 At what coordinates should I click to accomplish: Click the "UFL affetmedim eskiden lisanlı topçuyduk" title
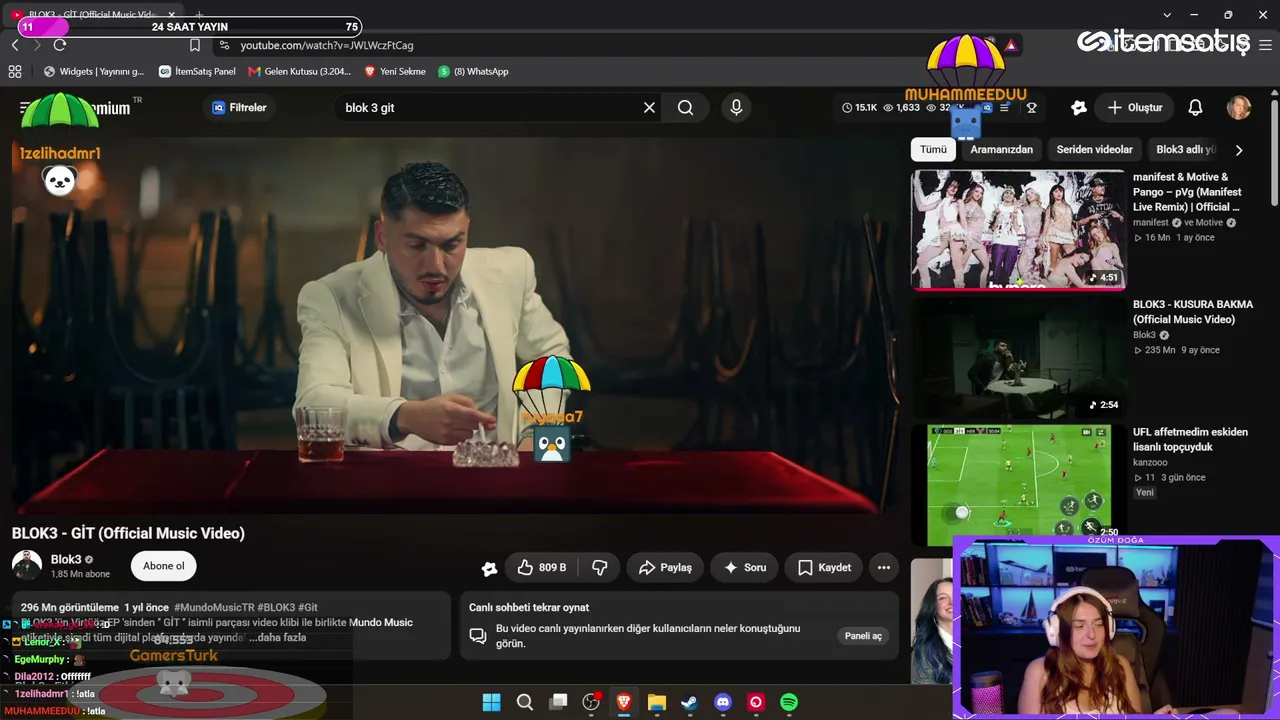coord(1190,440)
